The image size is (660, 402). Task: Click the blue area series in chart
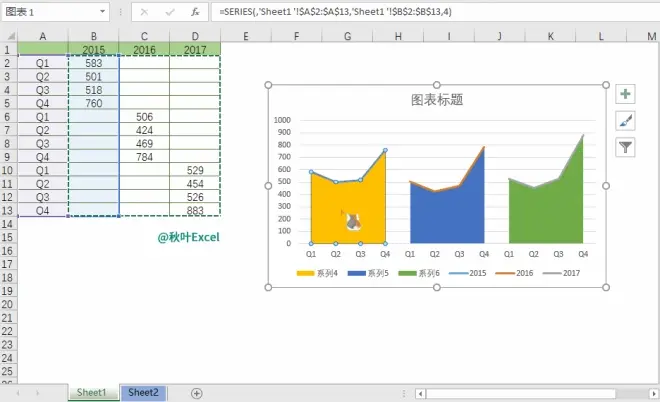point(447,215)
